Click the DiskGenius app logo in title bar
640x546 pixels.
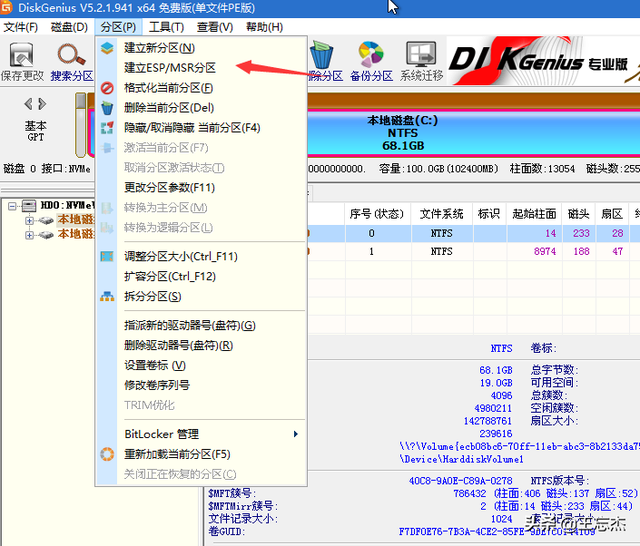6,7
